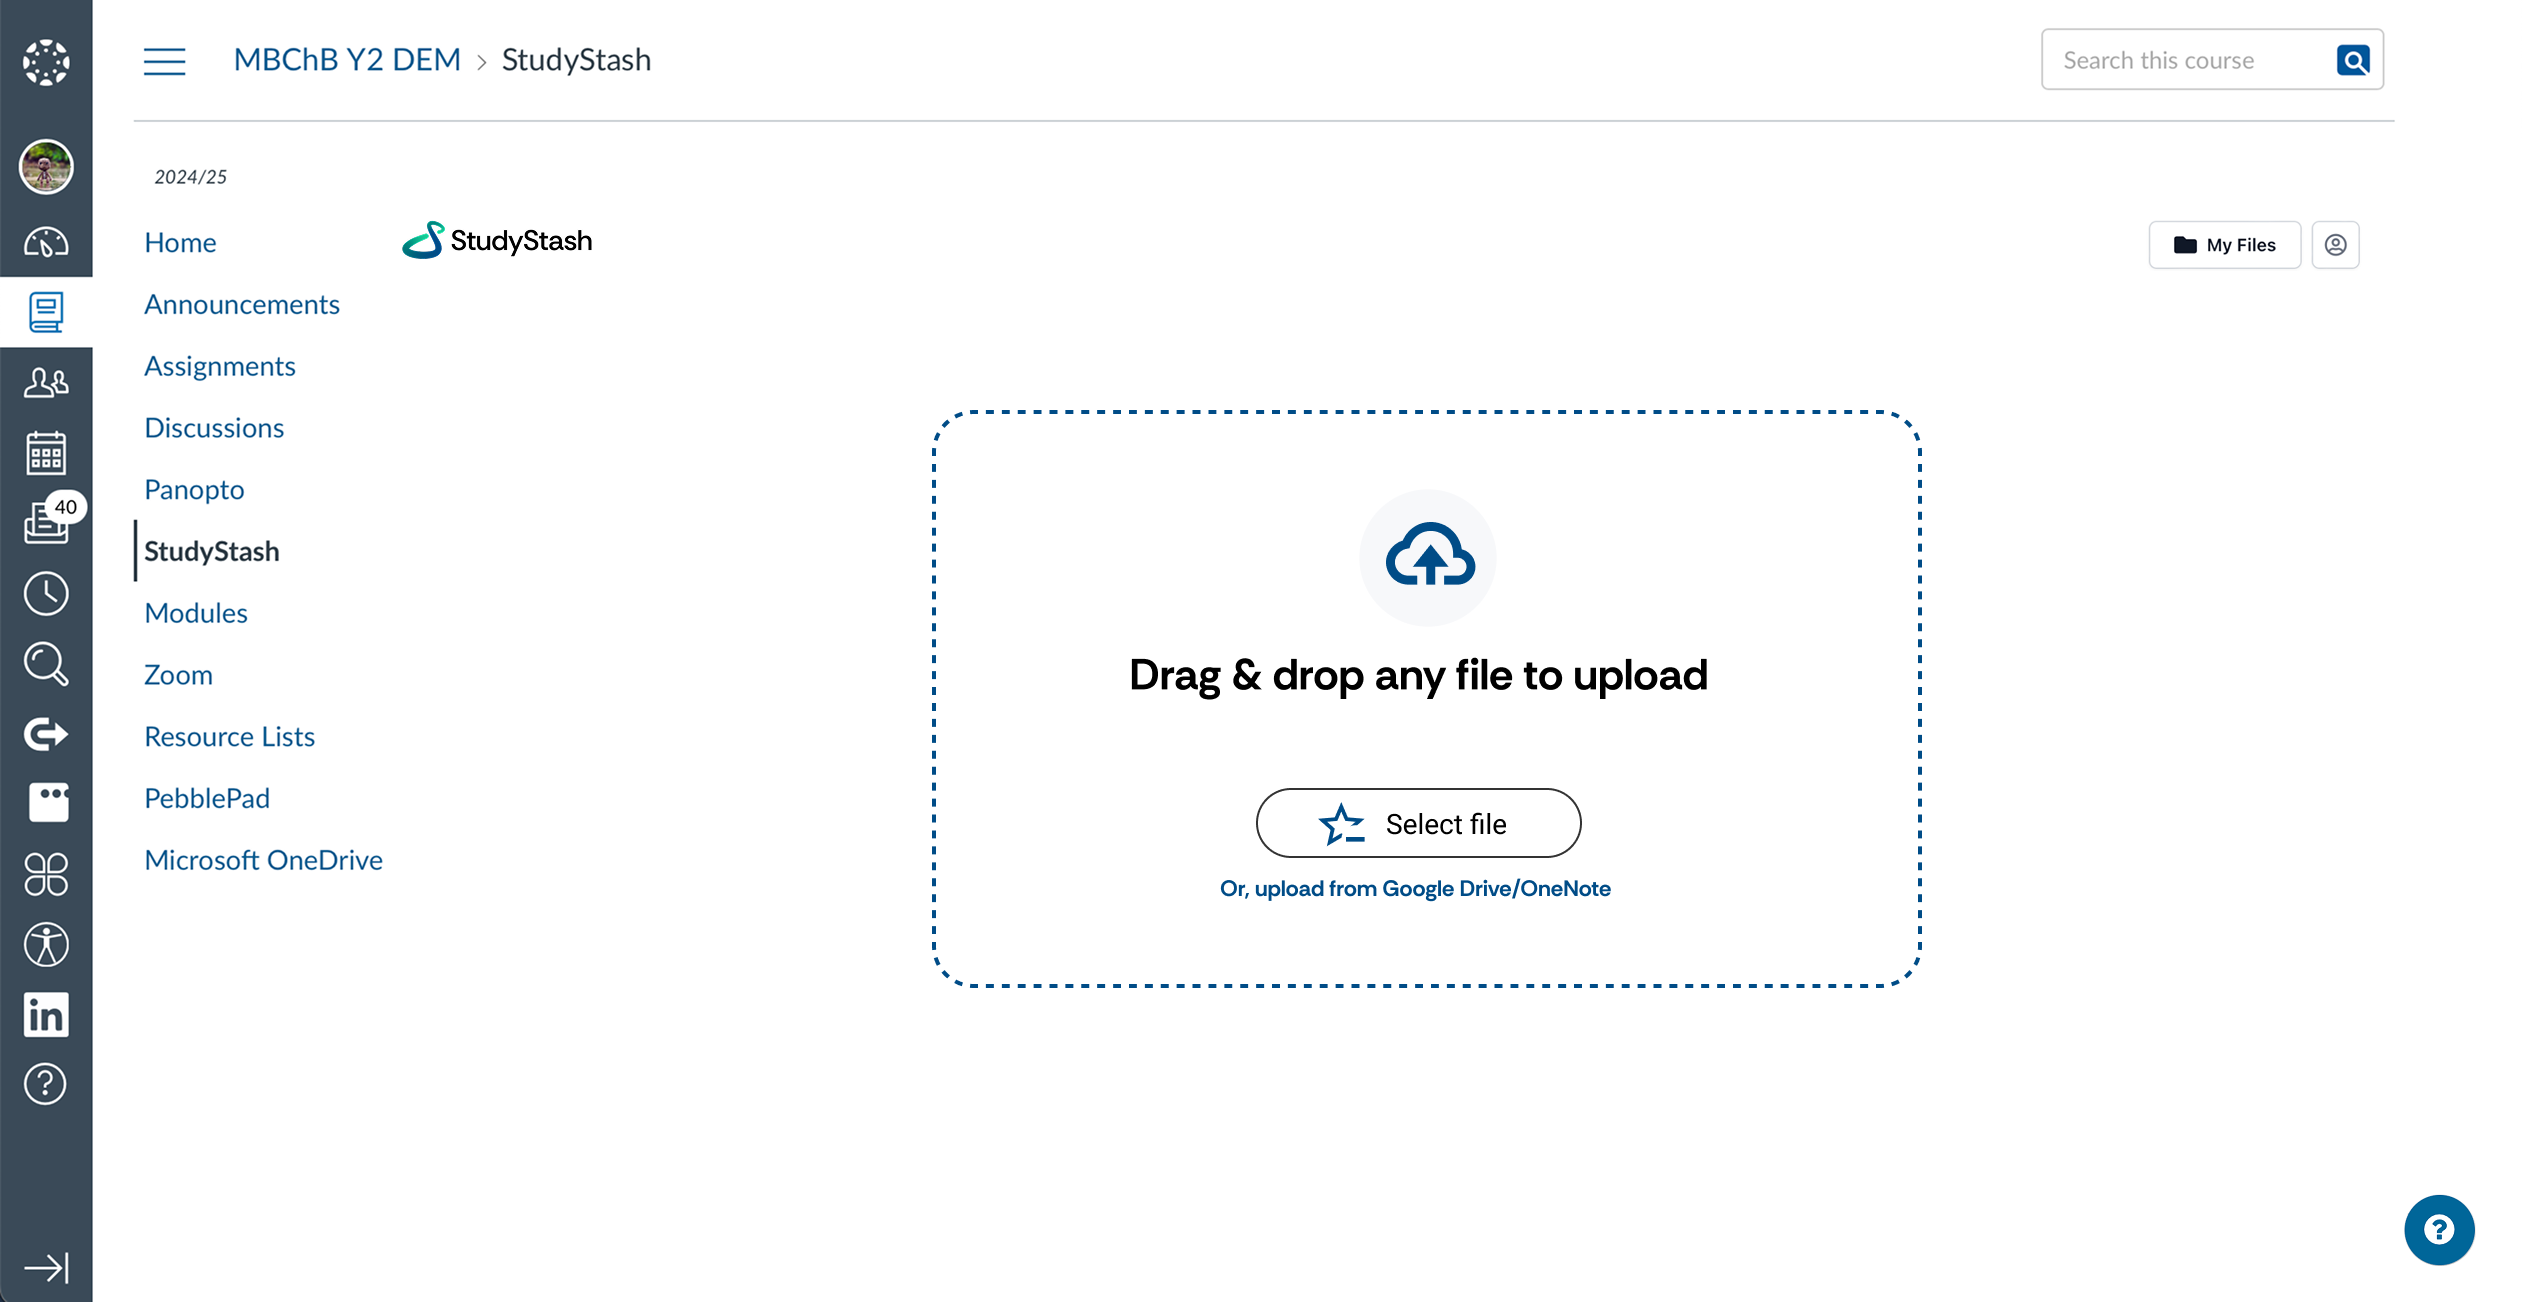
Task: Click the StudyStash breadcrumb text
Action: [x=576, y=60]
